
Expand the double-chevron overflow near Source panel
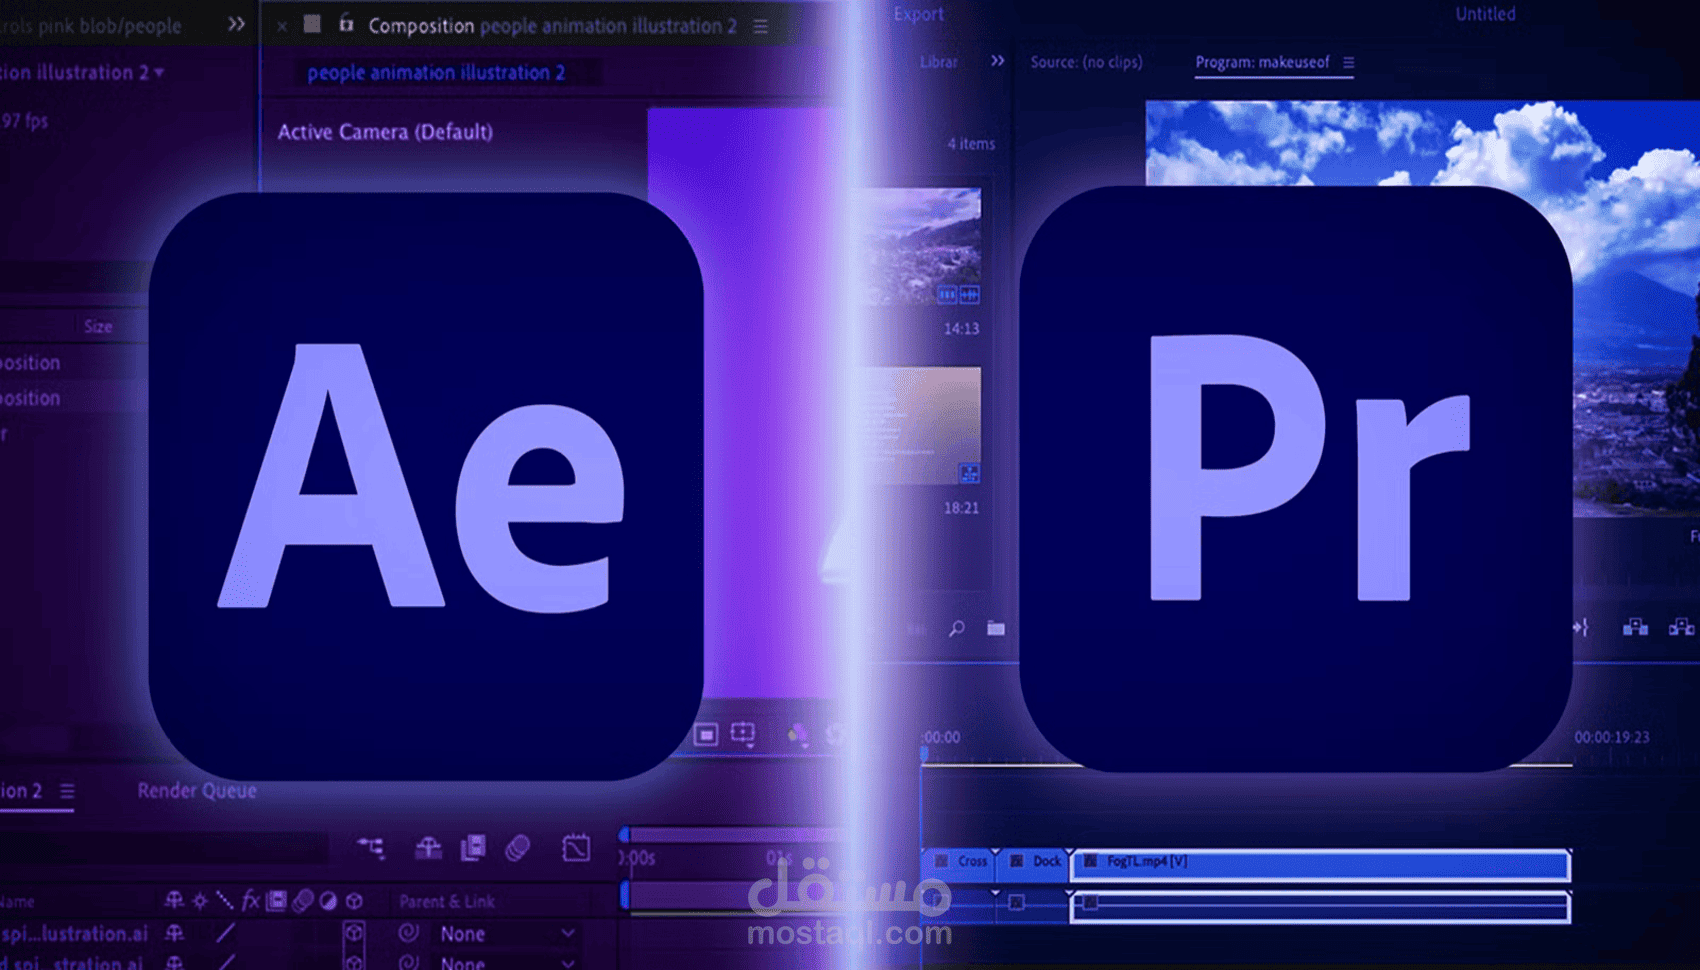[x=997, y=61]
